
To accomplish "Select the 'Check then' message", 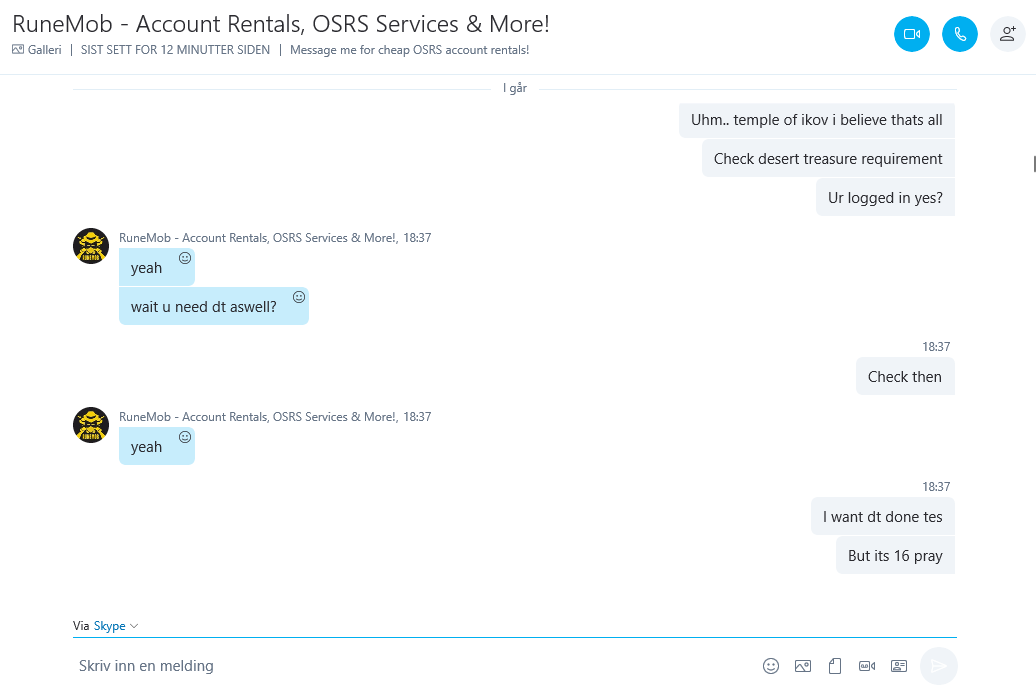I will (x=905, y=377).
